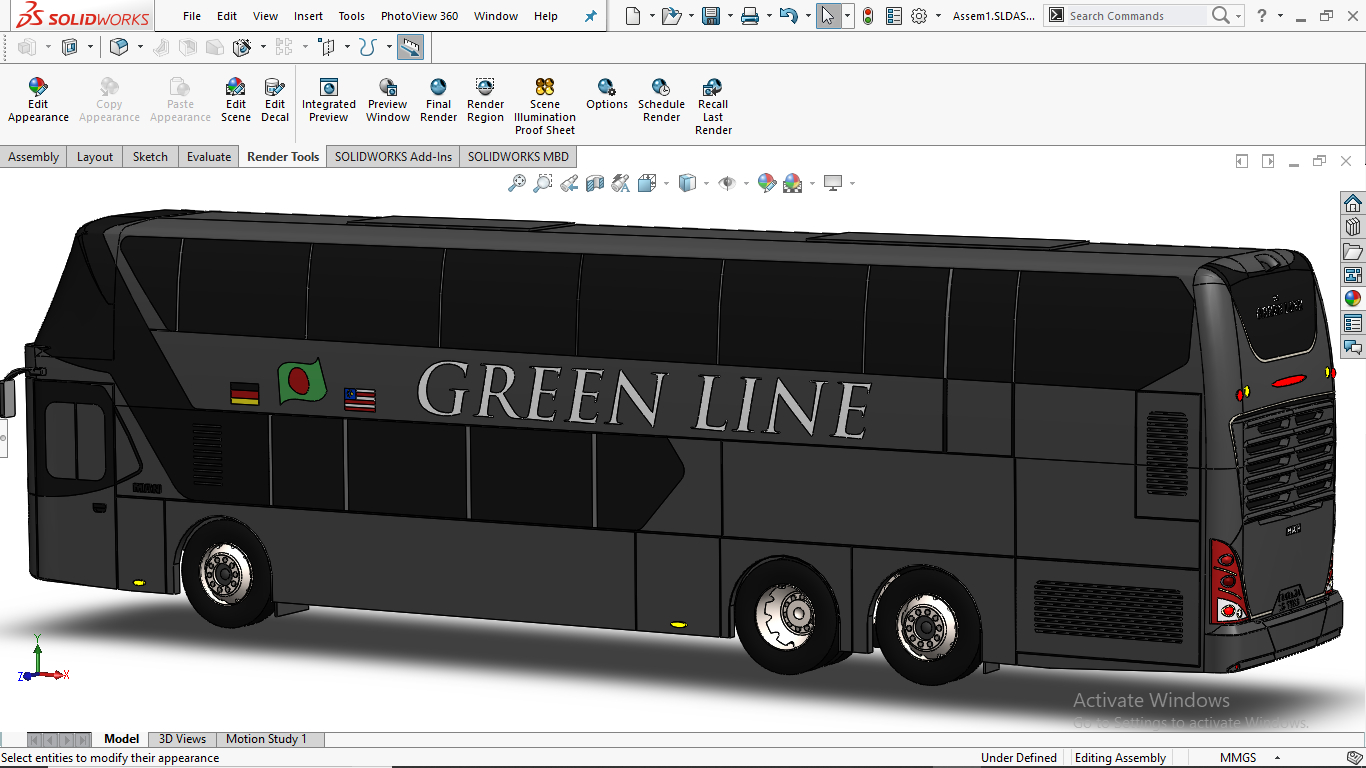Viewport: 1366px width, 768px height.
Task: Click the Zoom to Area icon
Action: coord(543,183)
